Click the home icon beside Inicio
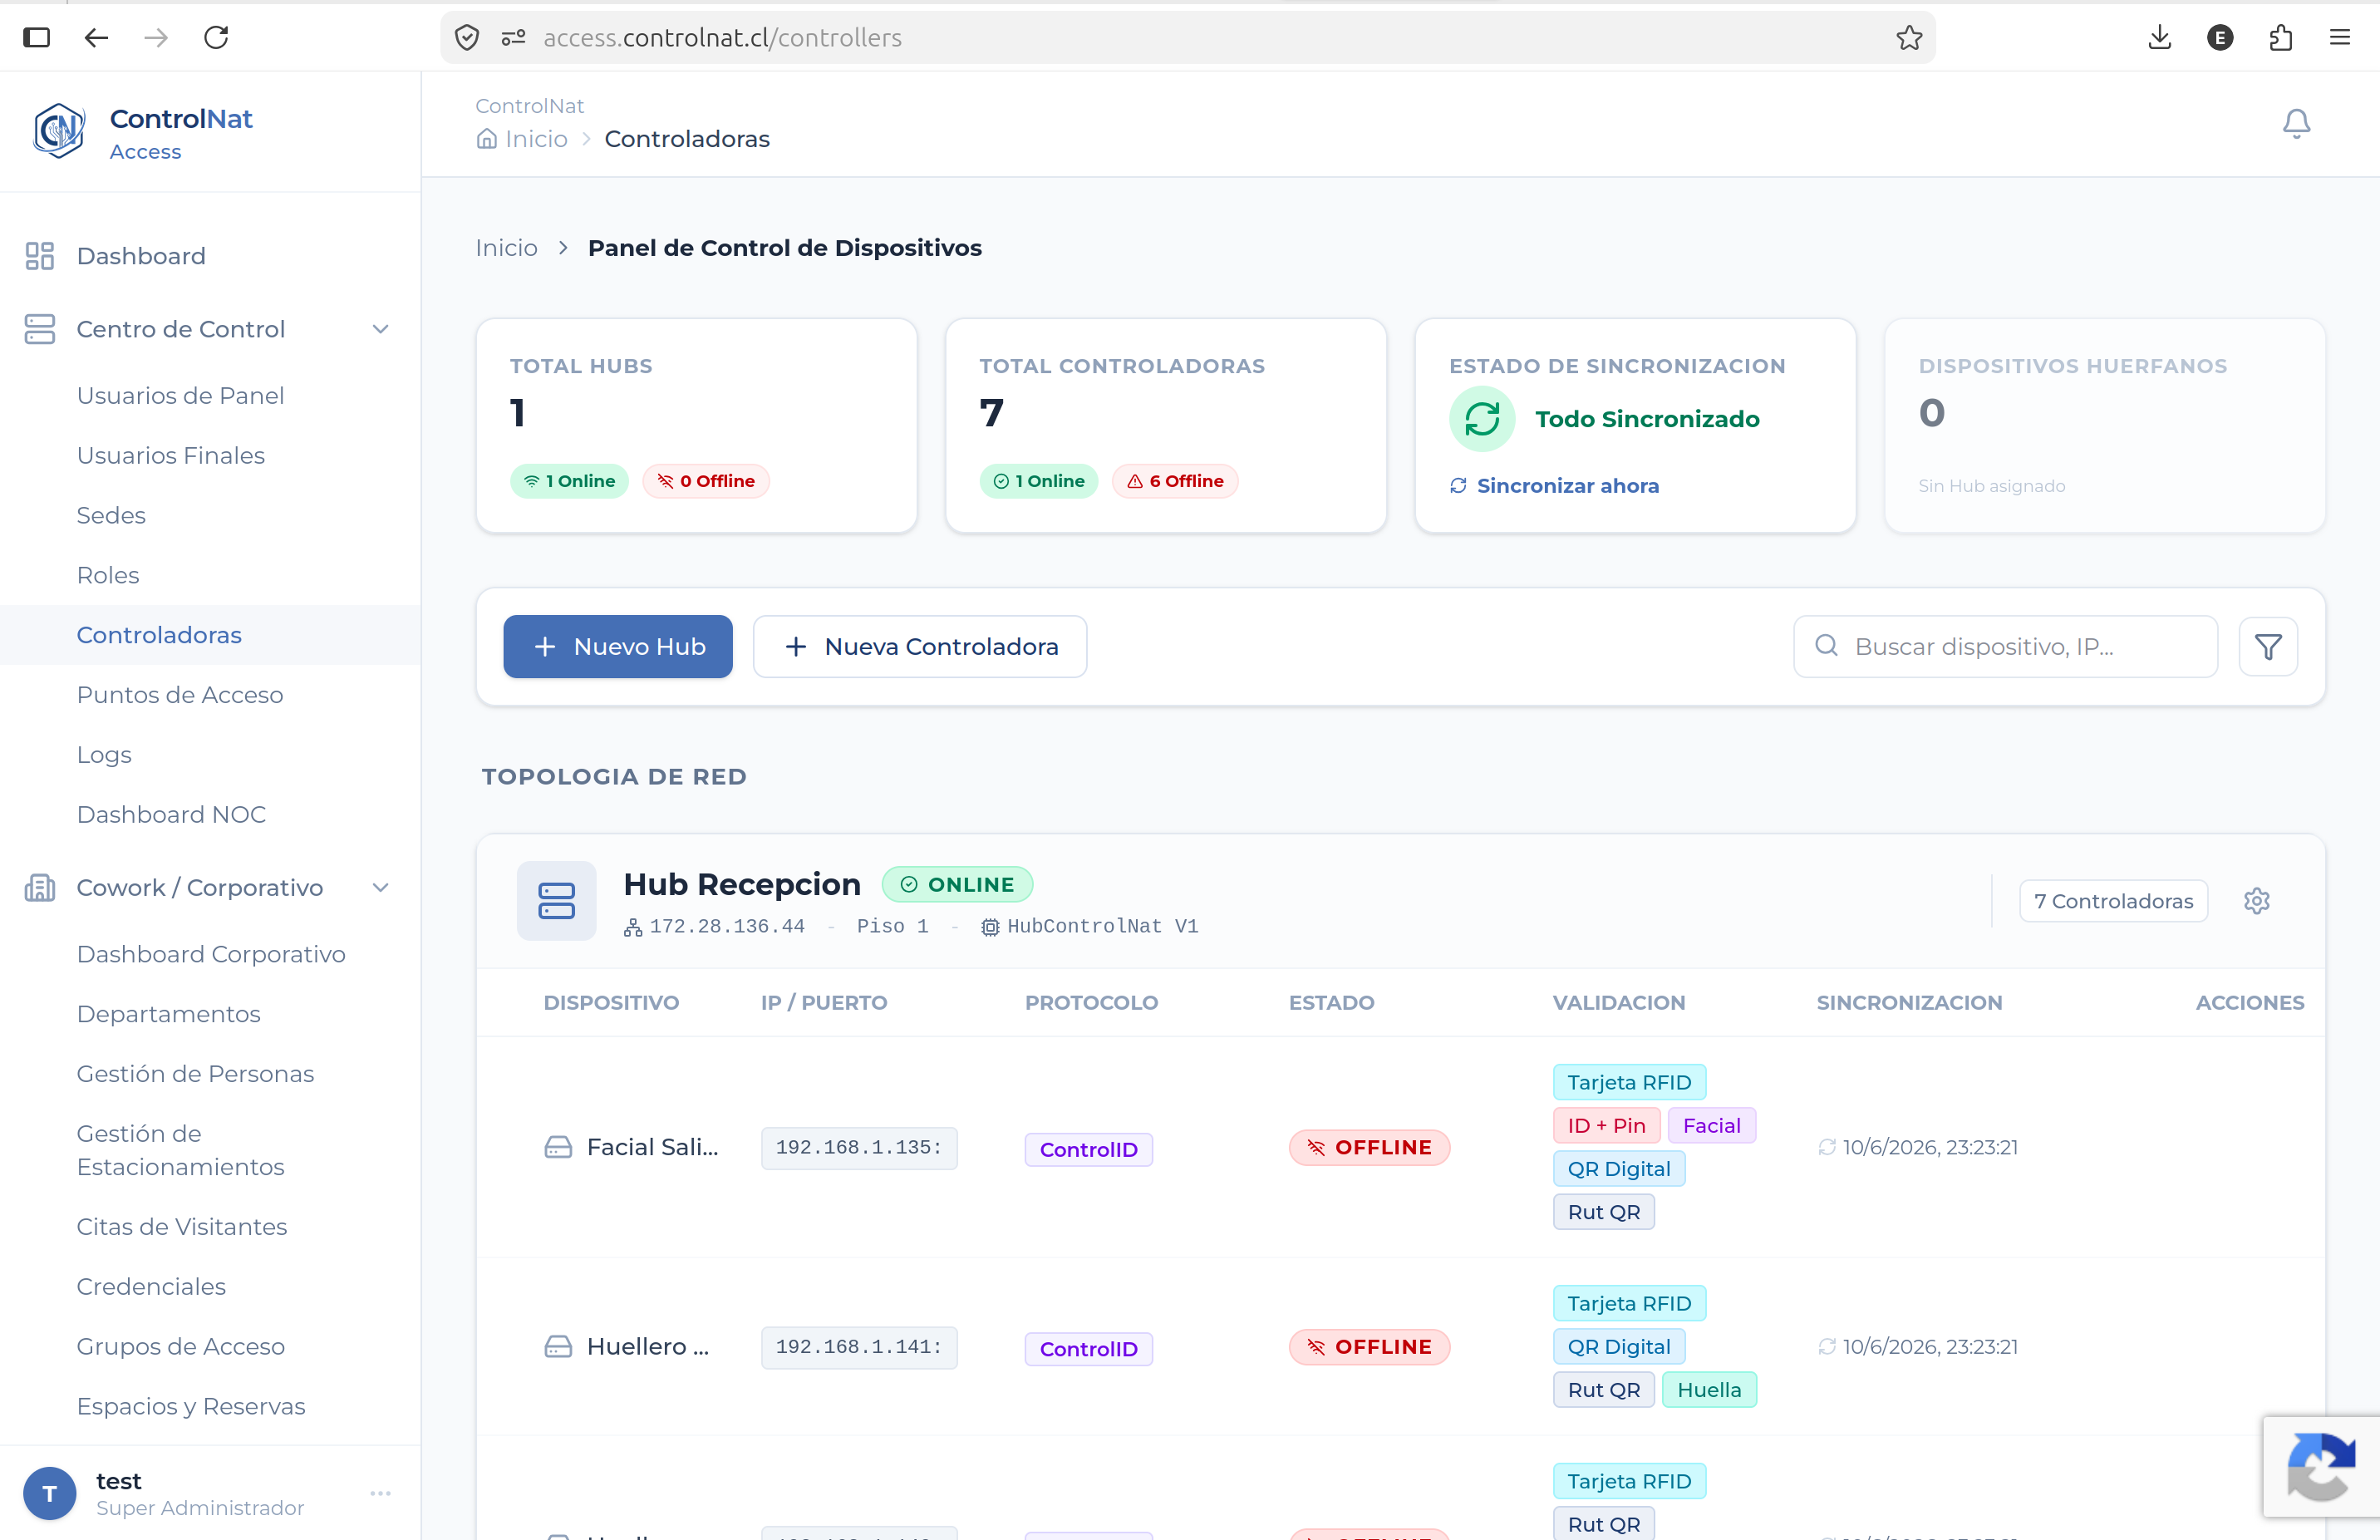2380x1540 pixels. pyautogui.click(x=486, y=139)
